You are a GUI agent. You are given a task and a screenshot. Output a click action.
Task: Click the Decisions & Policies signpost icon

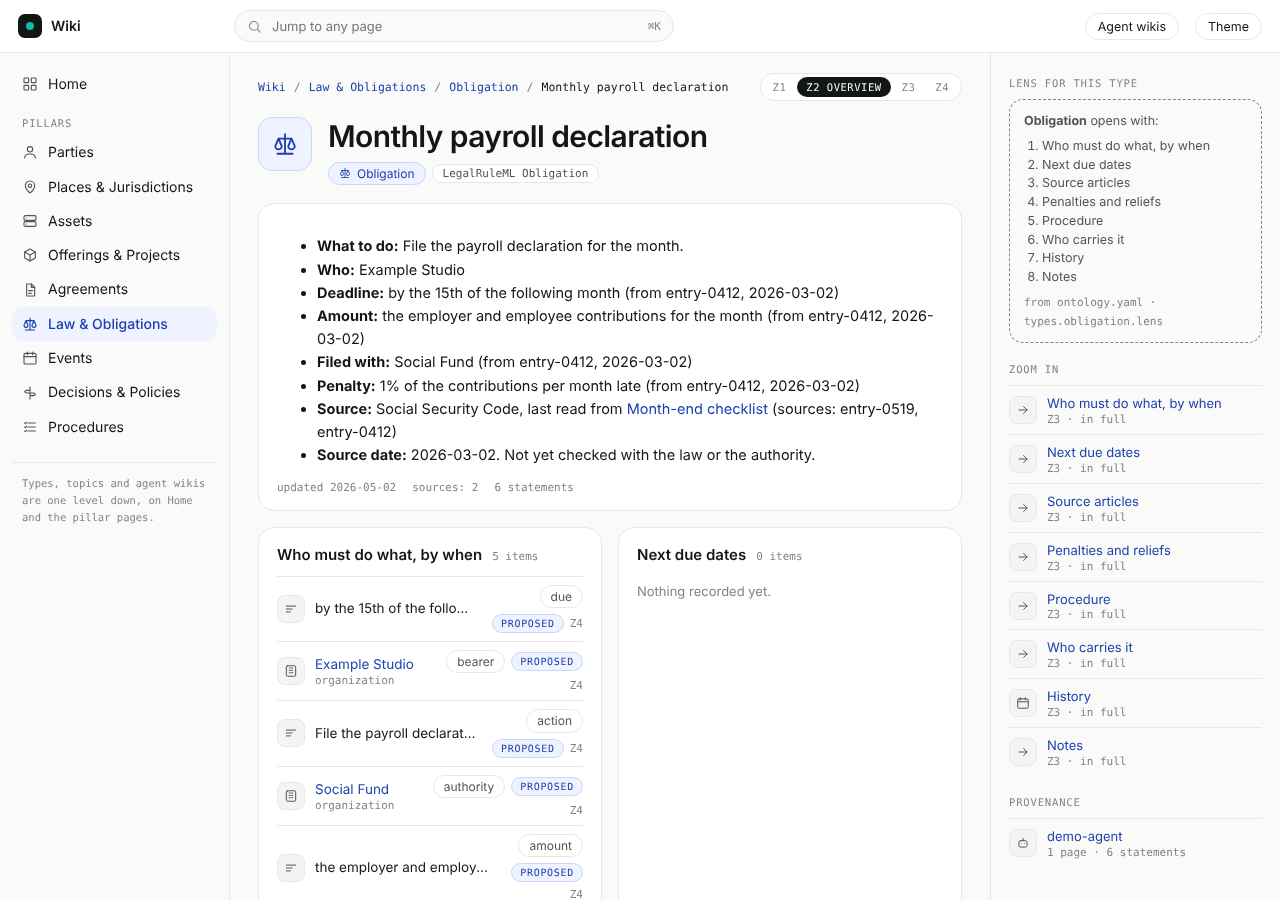[30, 392]
